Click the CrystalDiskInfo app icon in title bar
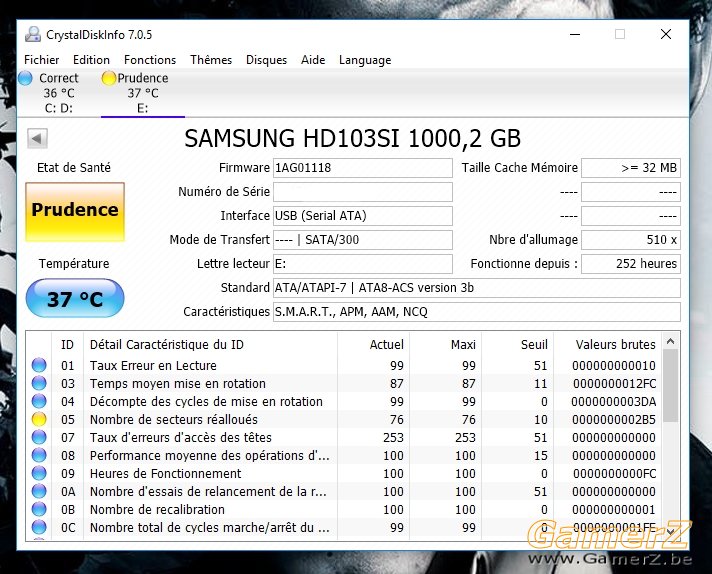Image resolution: width=712 pixels, height=574 pixels. click(x=33, y=35)
